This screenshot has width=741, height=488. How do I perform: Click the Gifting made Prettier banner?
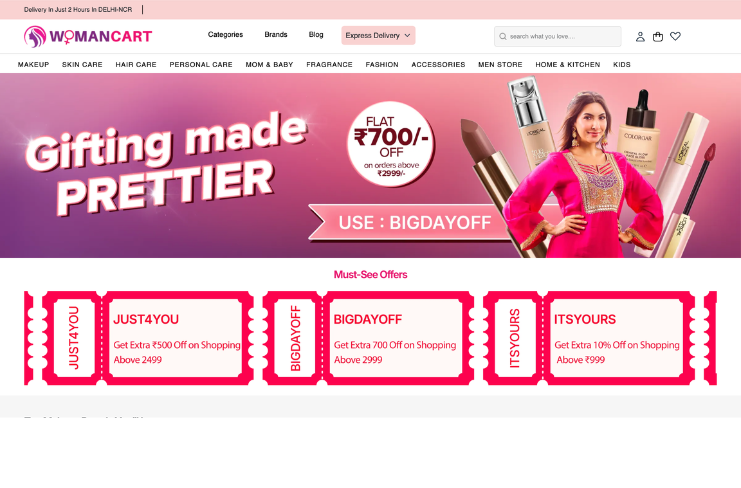pos(370,165)
